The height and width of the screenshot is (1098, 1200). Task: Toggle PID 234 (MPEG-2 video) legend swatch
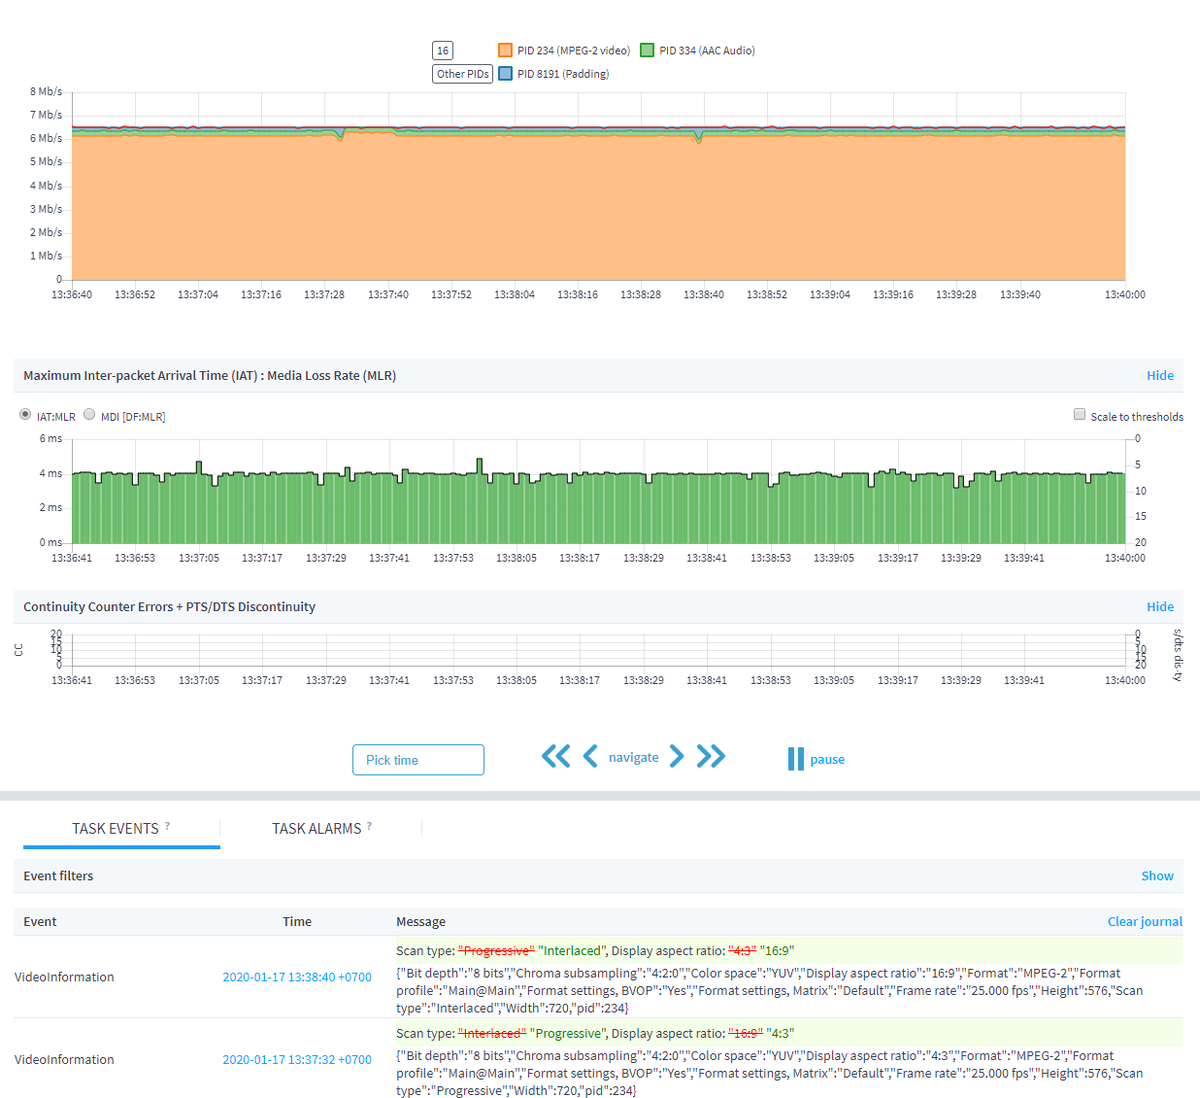505,50
